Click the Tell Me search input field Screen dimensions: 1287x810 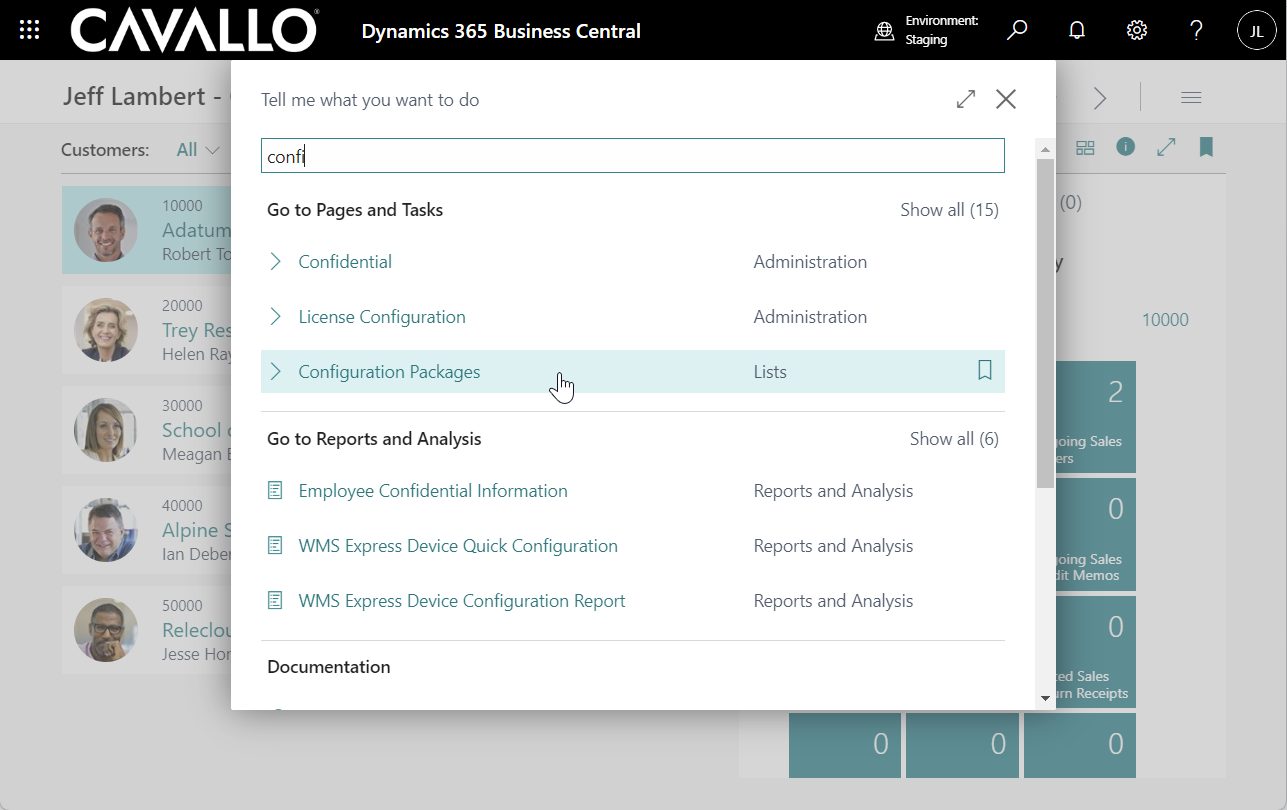click(632, 156)
